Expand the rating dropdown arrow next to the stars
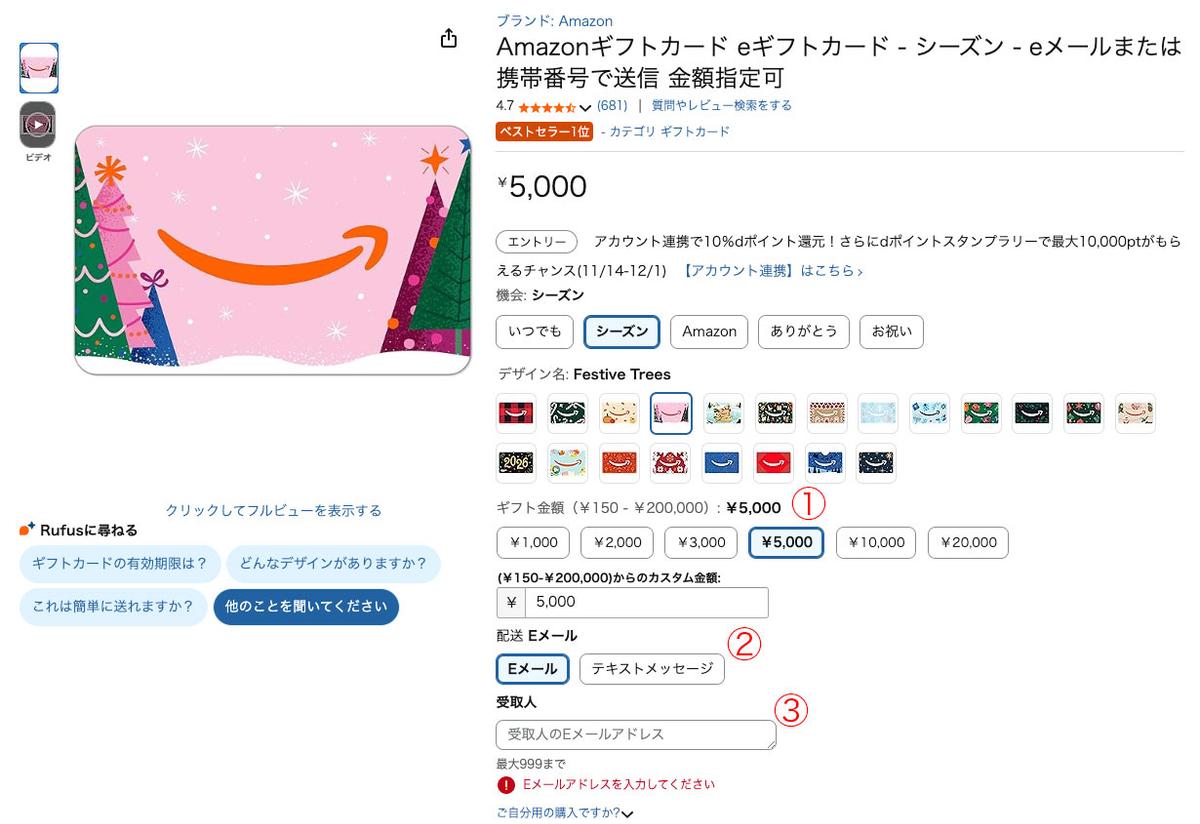1200x824 pixels. coord(586,107)
